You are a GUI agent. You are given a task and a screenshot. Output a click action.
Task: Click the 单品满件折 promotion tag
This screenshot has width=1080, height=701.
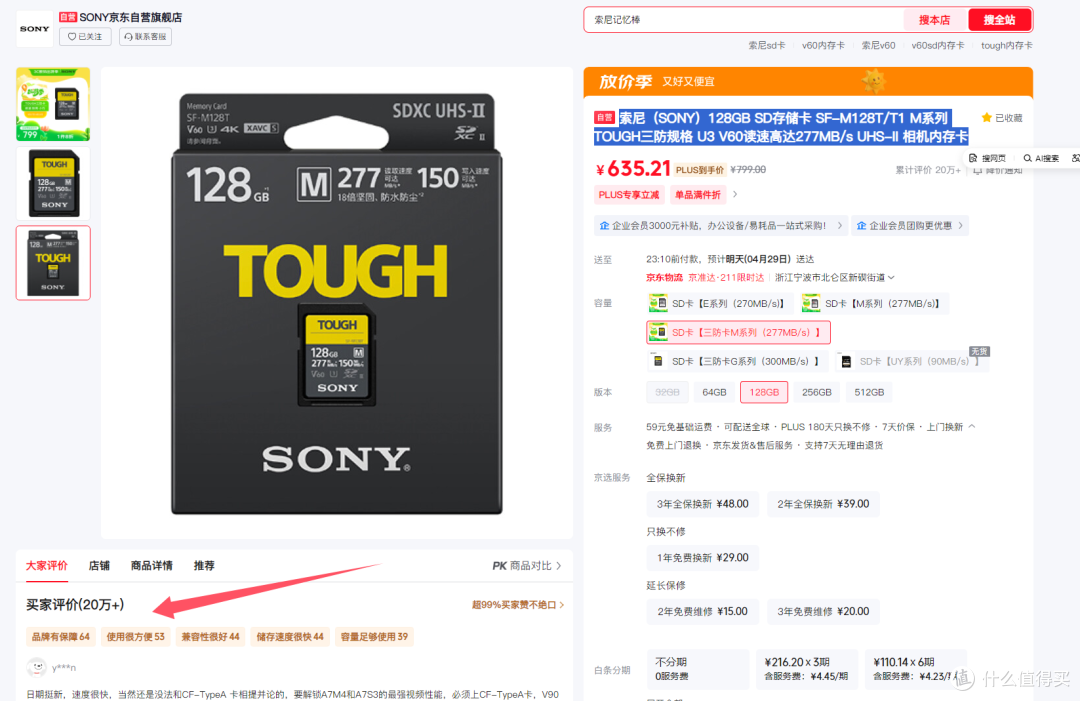click(698, 195)
